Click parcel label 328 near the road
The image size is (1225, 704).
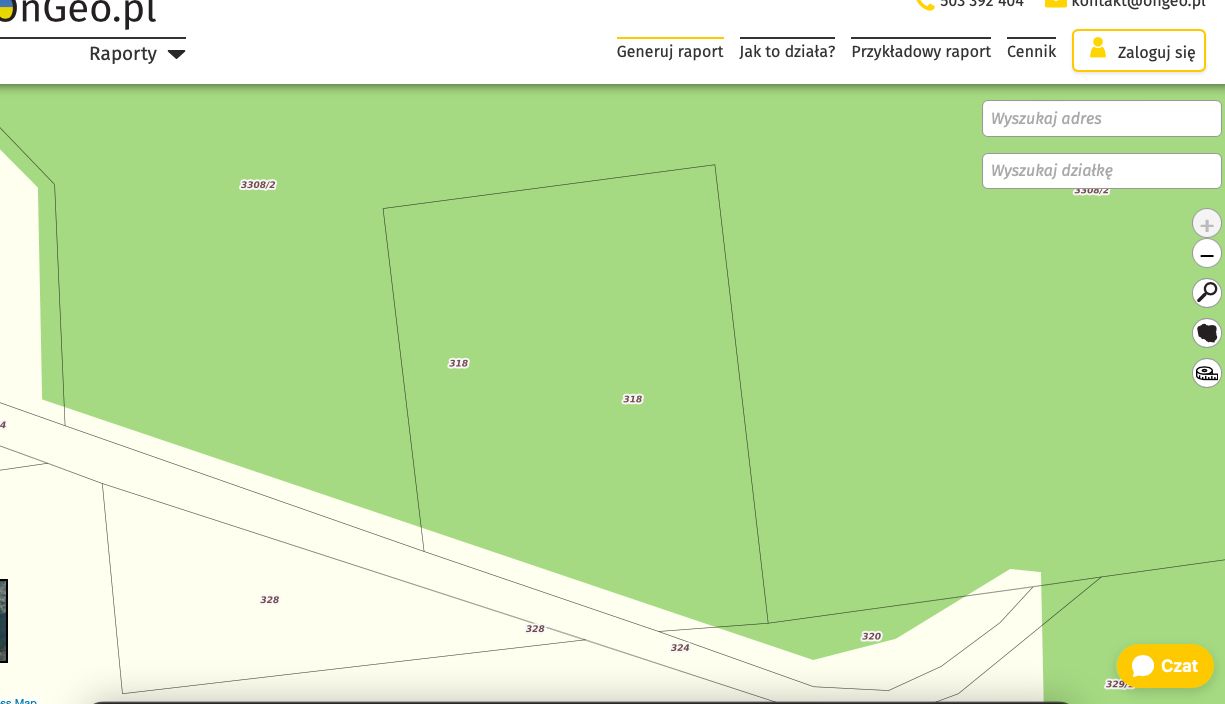click(x=535, y=629)
